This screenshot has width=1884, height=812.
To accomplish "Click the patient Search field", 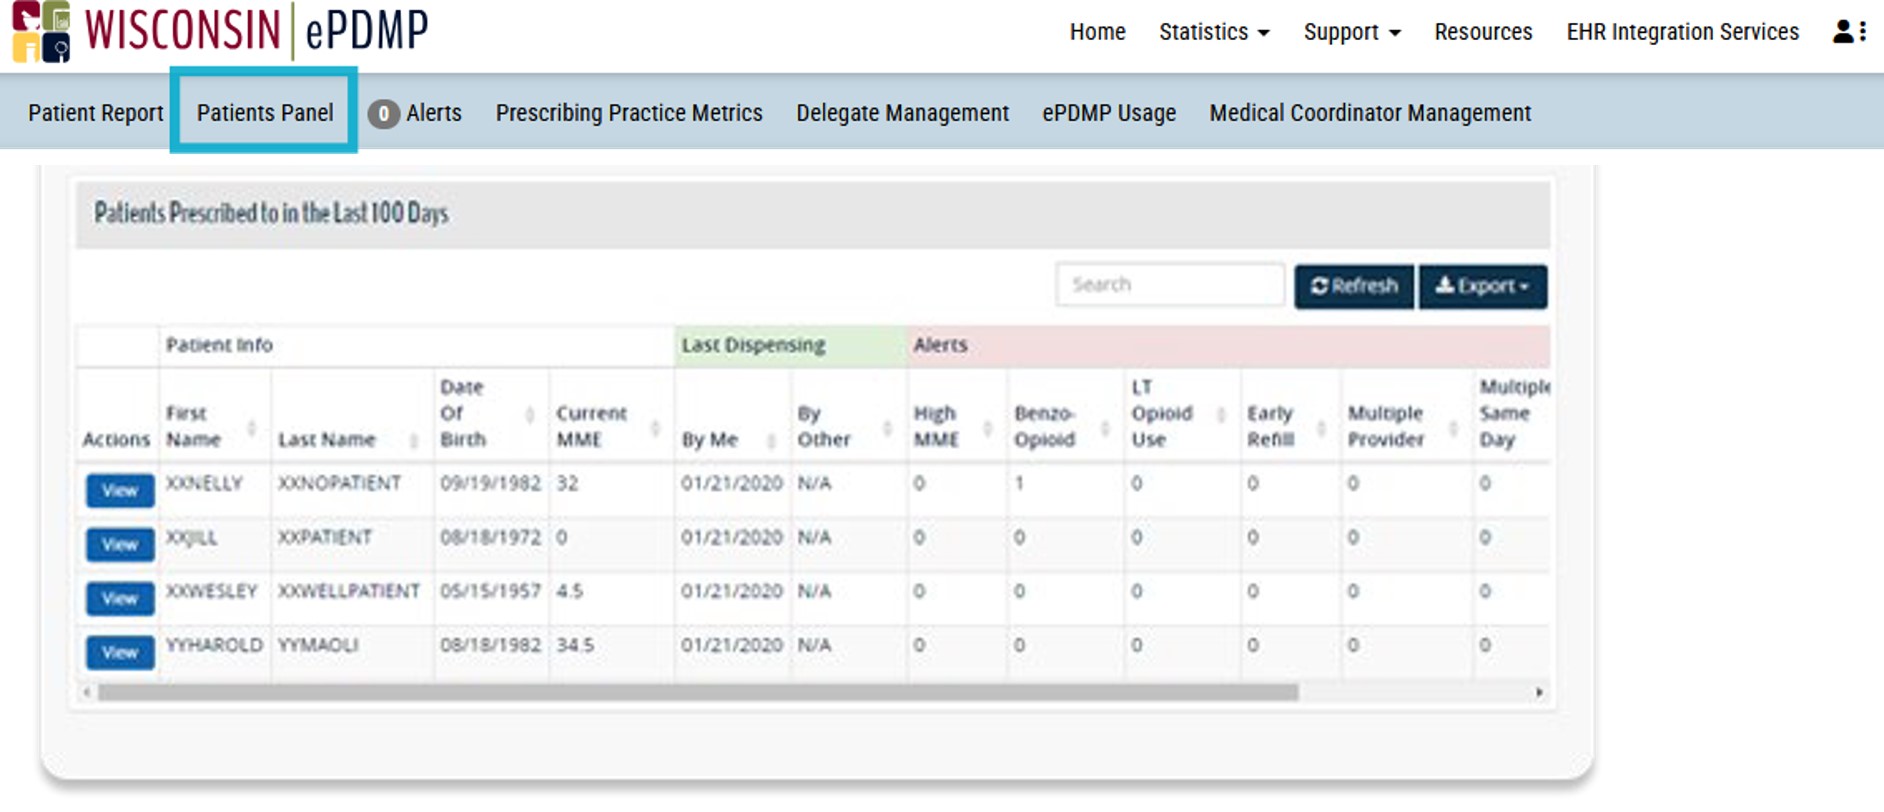I will (x=1170, y=285).
